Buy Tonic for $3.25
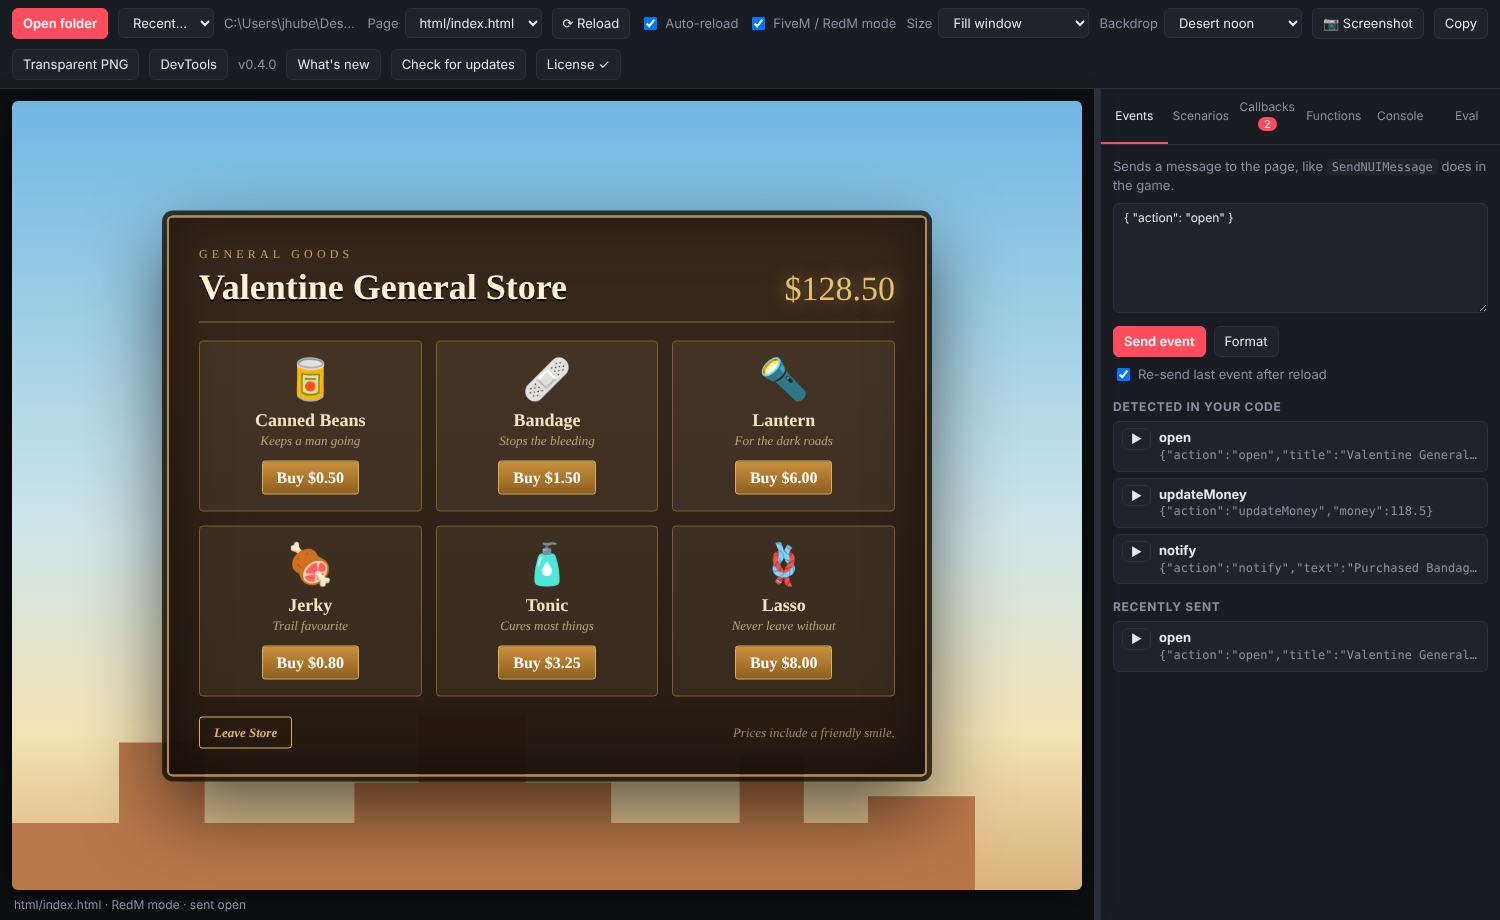Viewport: 1500px width, 920px height. pos(547,663)
